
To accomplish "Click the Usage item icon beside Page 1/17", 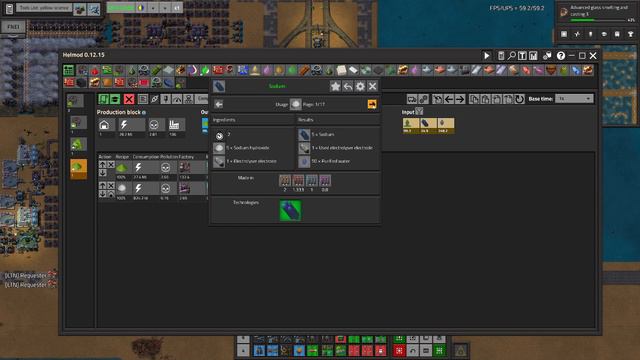I will point(296,104).
